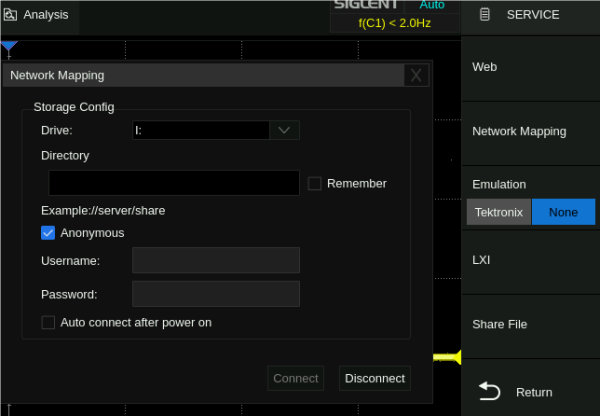Open the Web menu item
This screenshot has height=416, width=600.
(530, 67)
